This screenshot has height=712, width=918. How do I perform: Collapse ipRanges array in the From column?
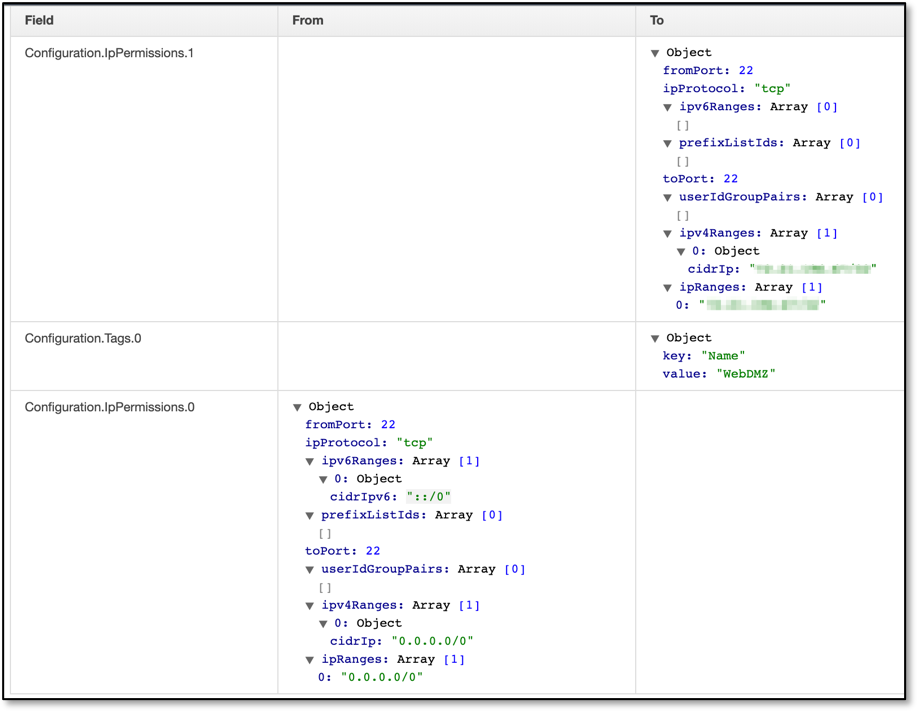(x=309, y=660)
